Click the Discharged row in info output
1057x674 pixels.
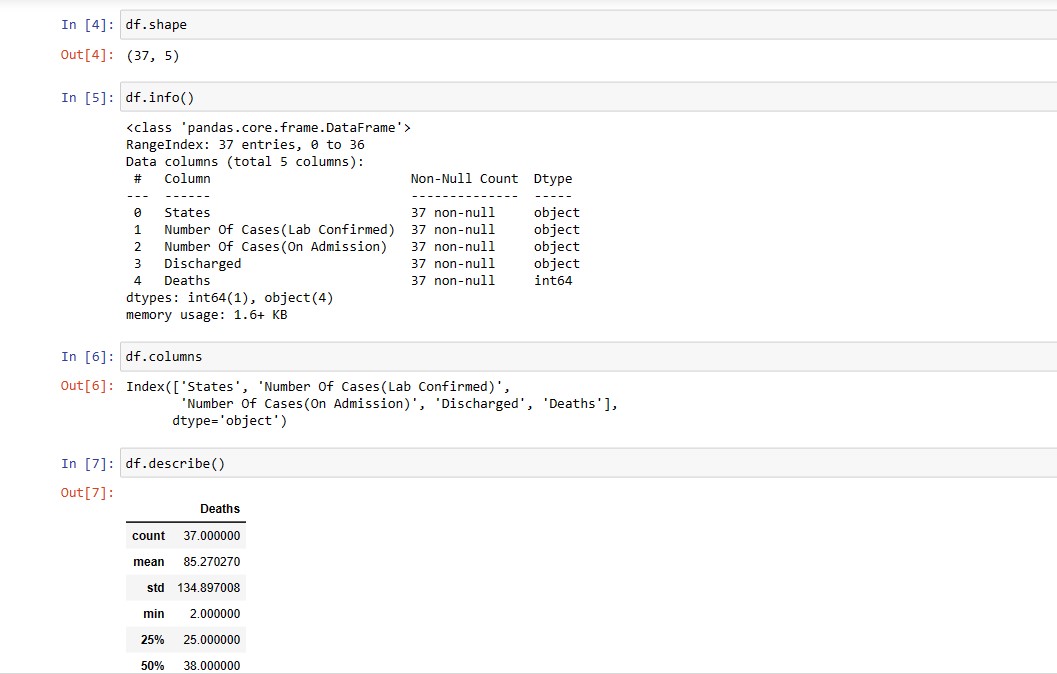(x=356, y=264)
